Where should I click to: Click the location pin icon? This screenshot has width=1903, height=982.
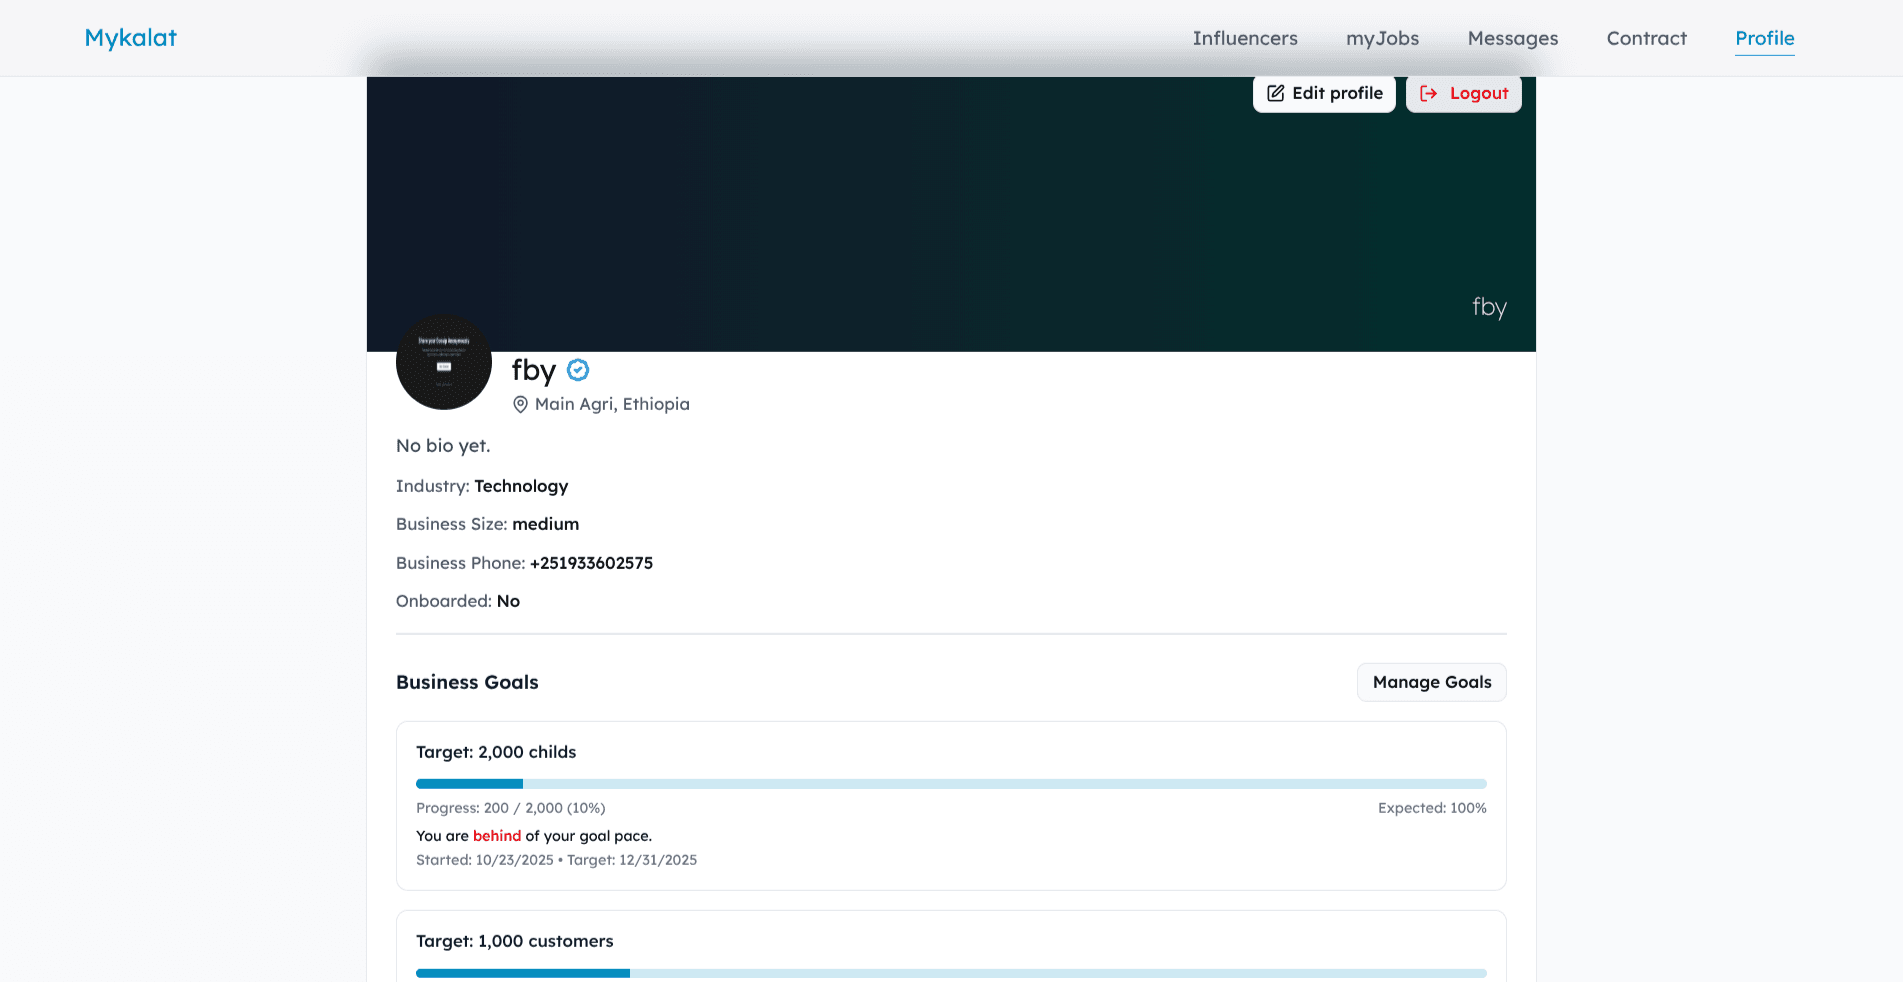click(x=520, y=404)
